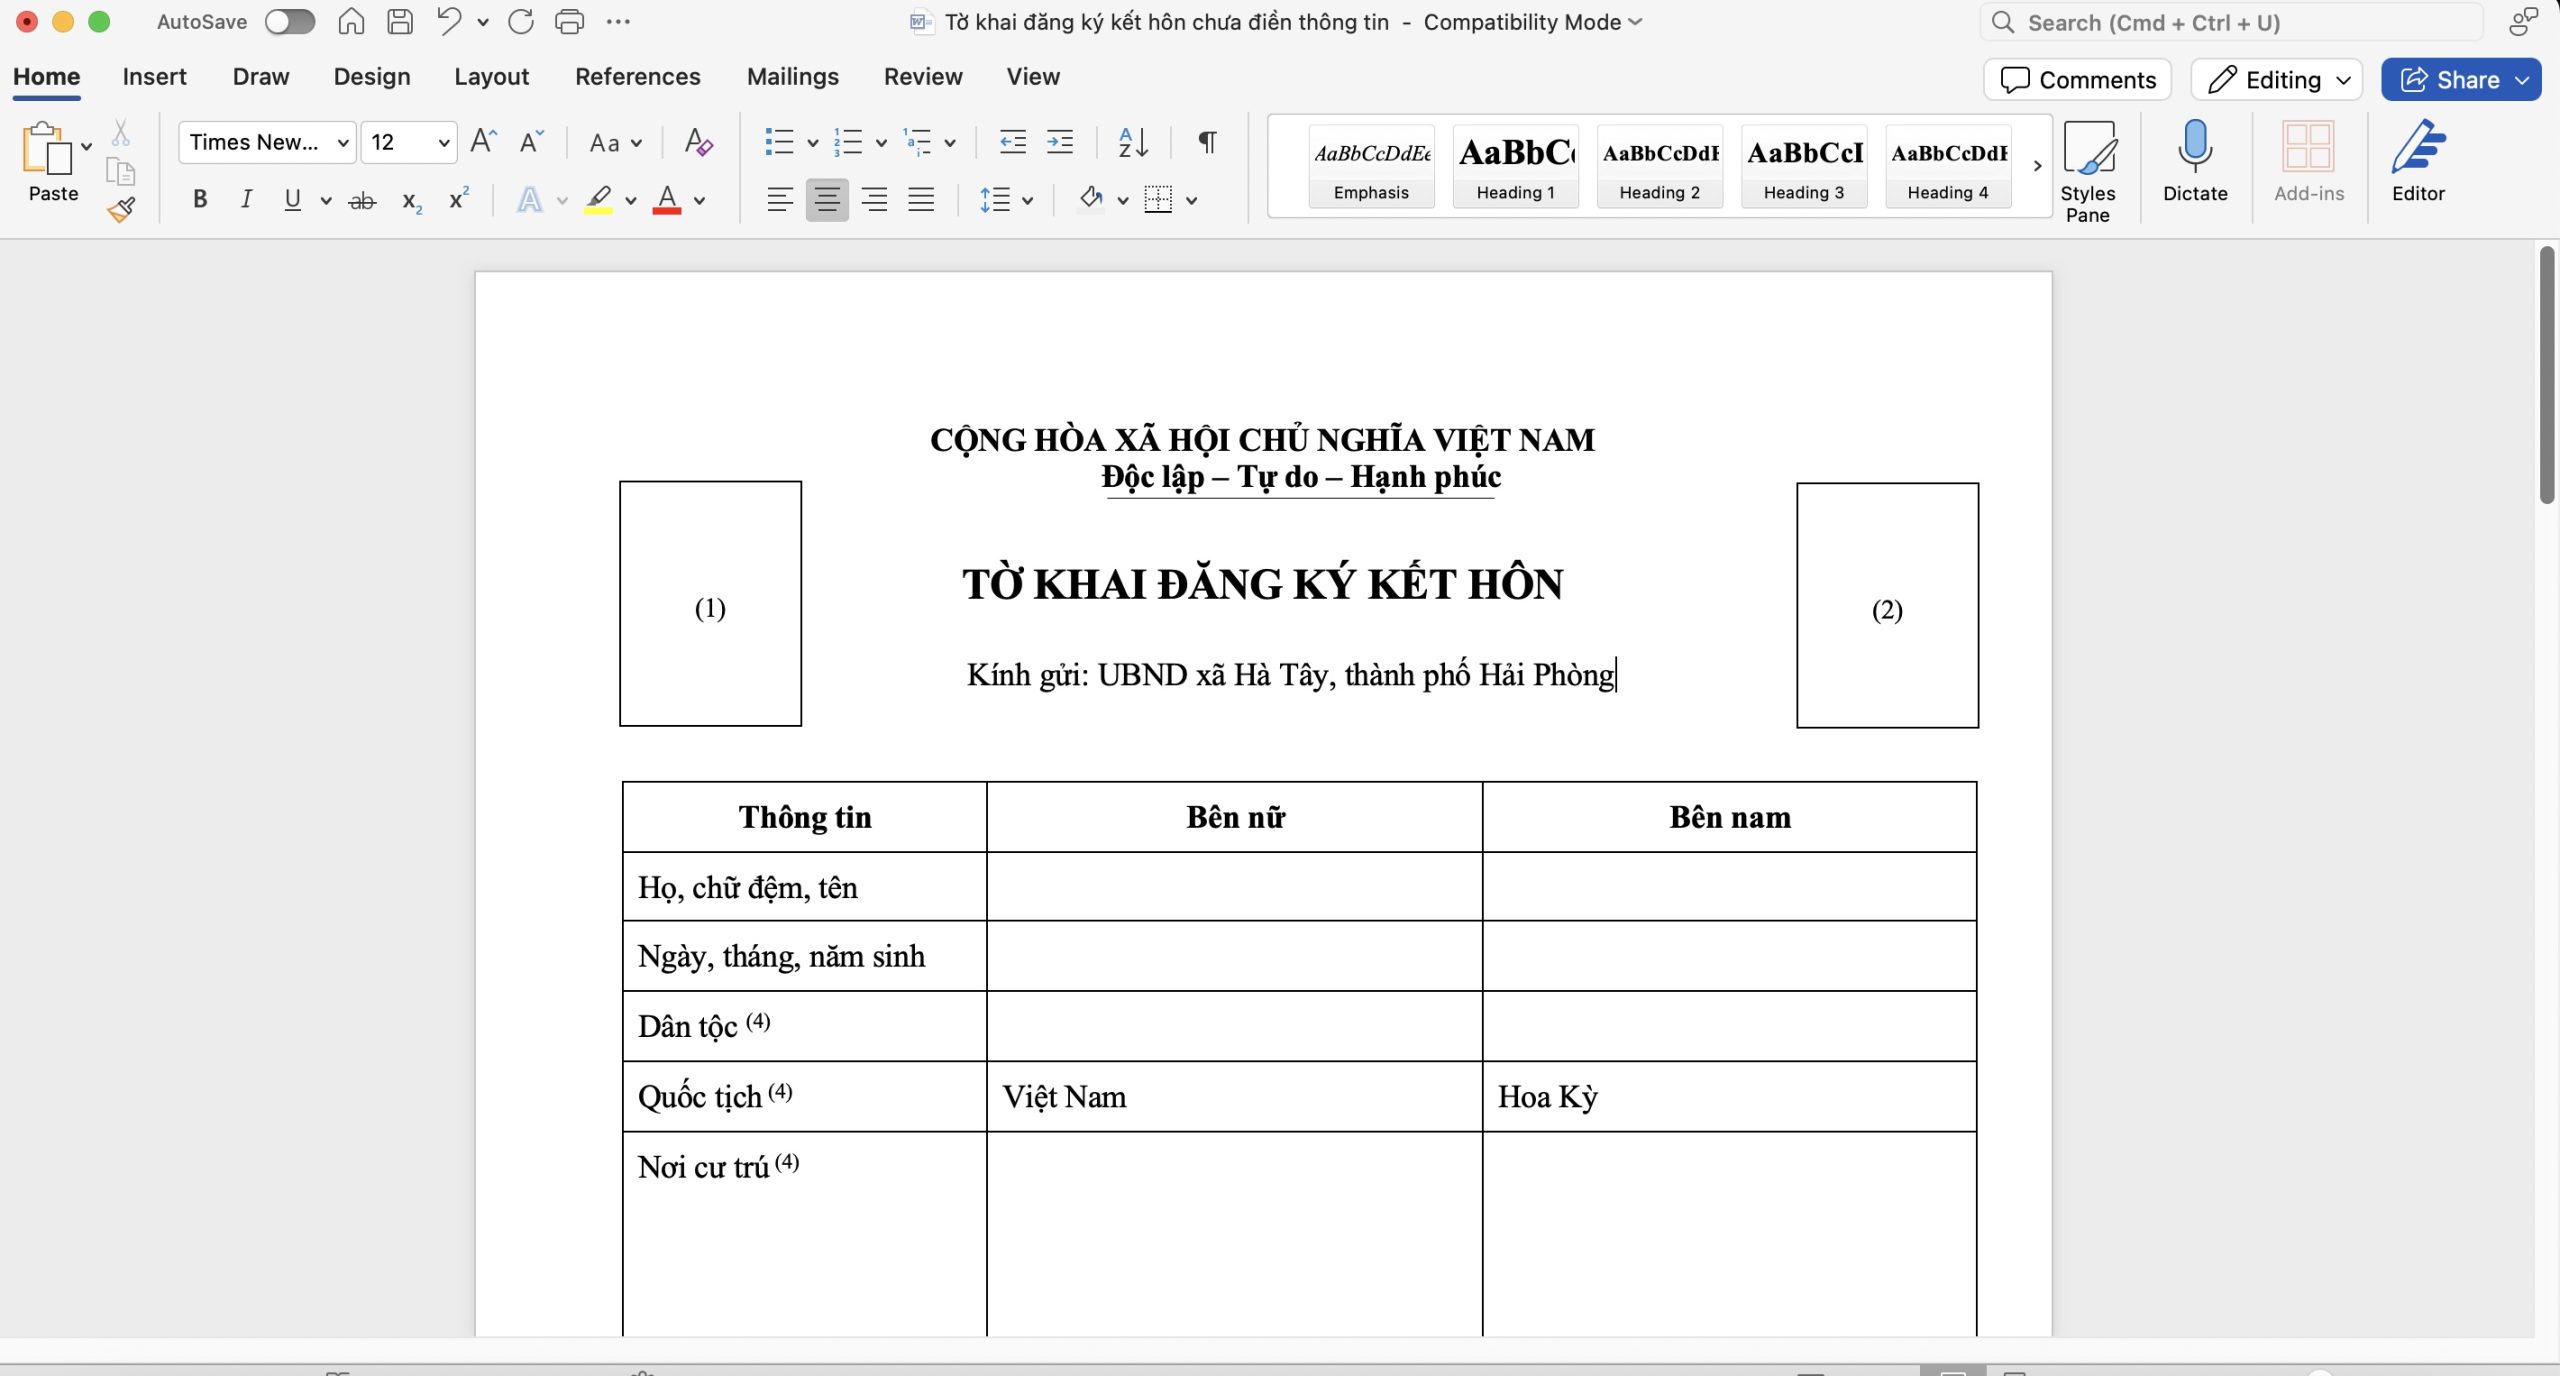Toggle the AutoSave switch

pyautogui.click(x=290, y=22)
